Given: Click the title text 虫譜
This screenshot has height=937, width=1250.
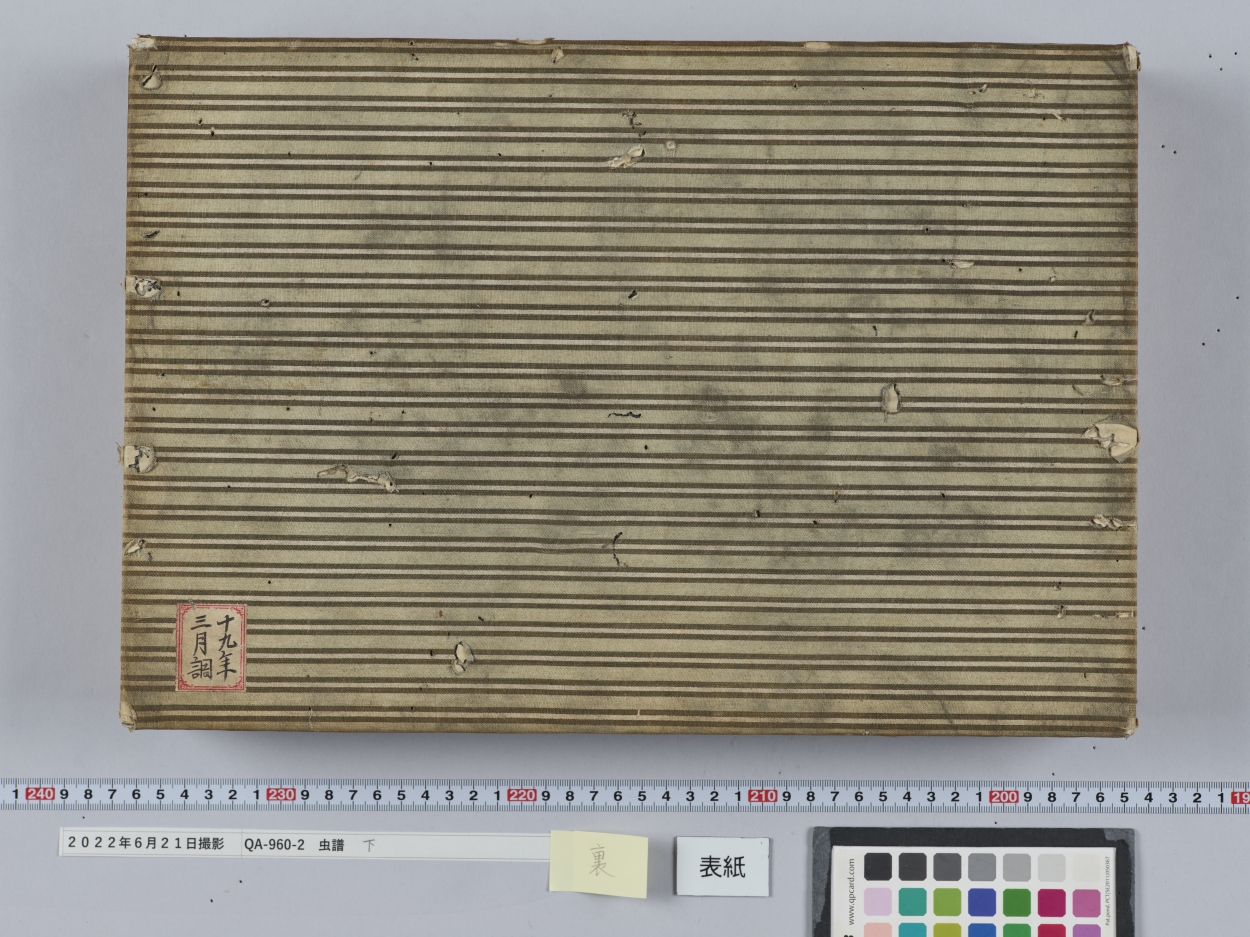Looking at the screenshot, I should [x=331, y=844].
